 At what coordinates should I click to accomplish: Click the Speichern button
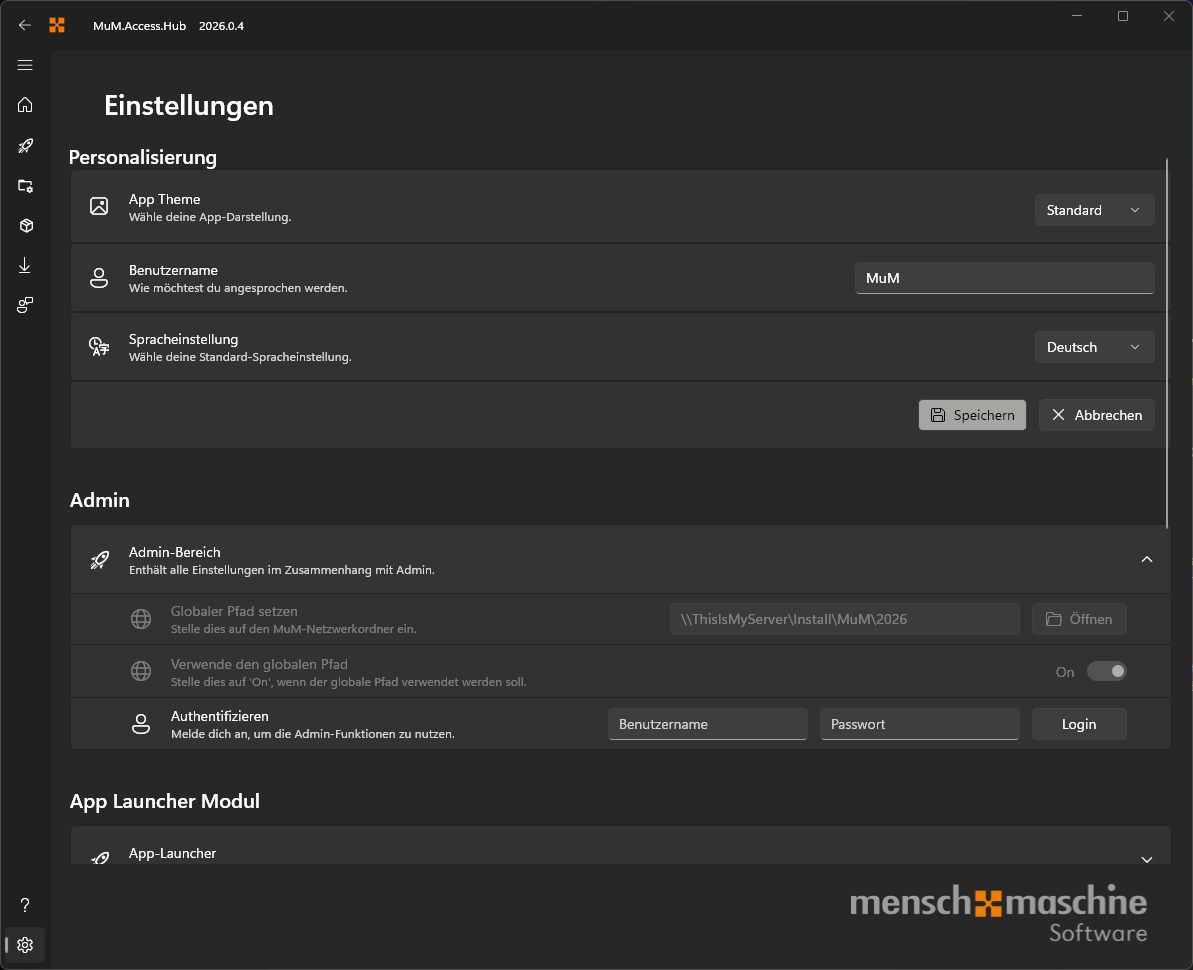click(972, 415)
